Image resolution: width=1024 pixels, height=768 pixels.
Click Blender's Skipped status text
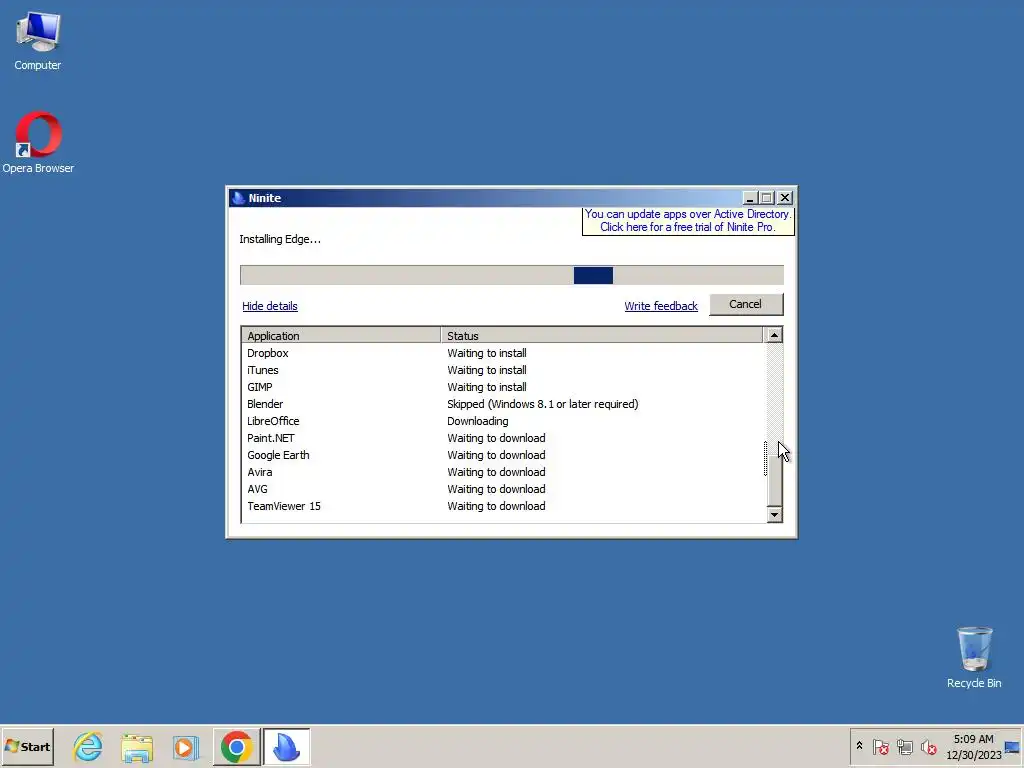pos(543,404)
